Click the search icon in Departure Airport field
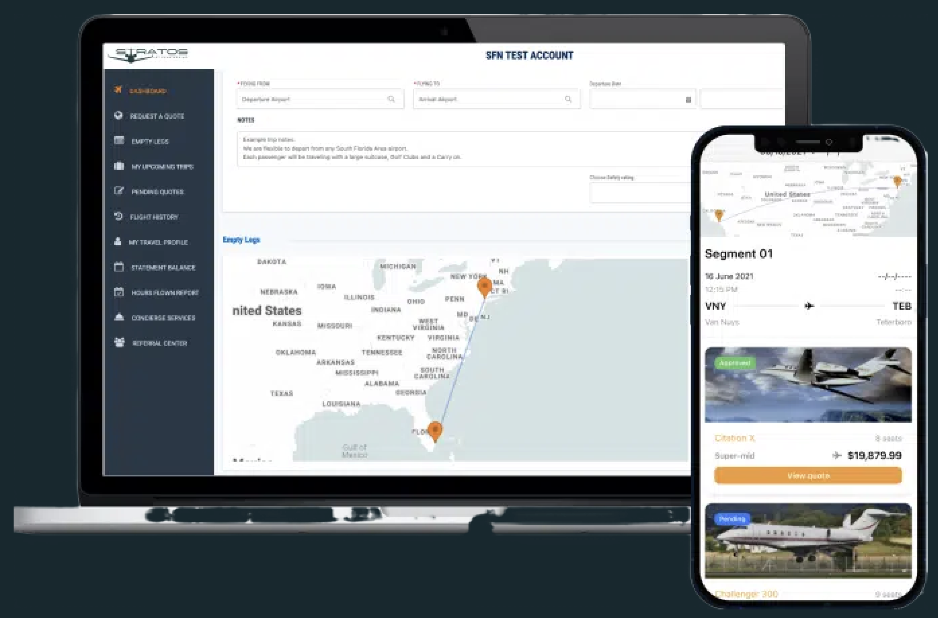This screenshot has width=938, height=618. (391, 100)
